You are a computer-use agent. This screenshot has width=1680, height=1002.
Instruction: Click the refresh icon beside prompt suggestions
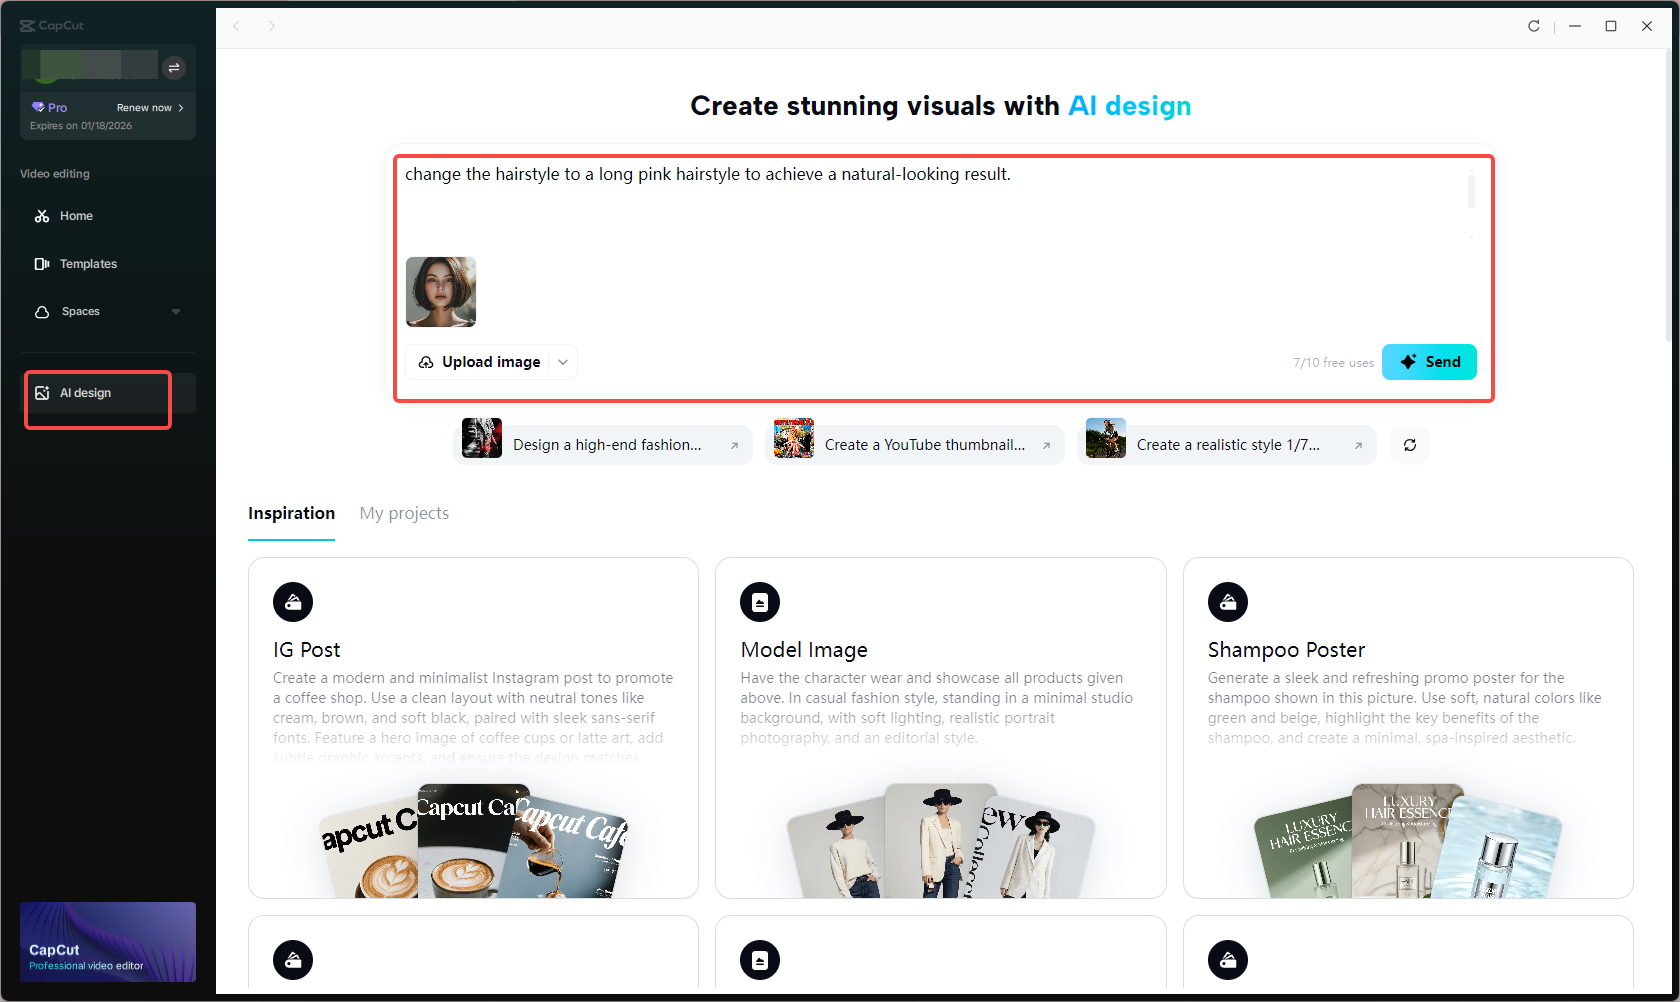1409,444
